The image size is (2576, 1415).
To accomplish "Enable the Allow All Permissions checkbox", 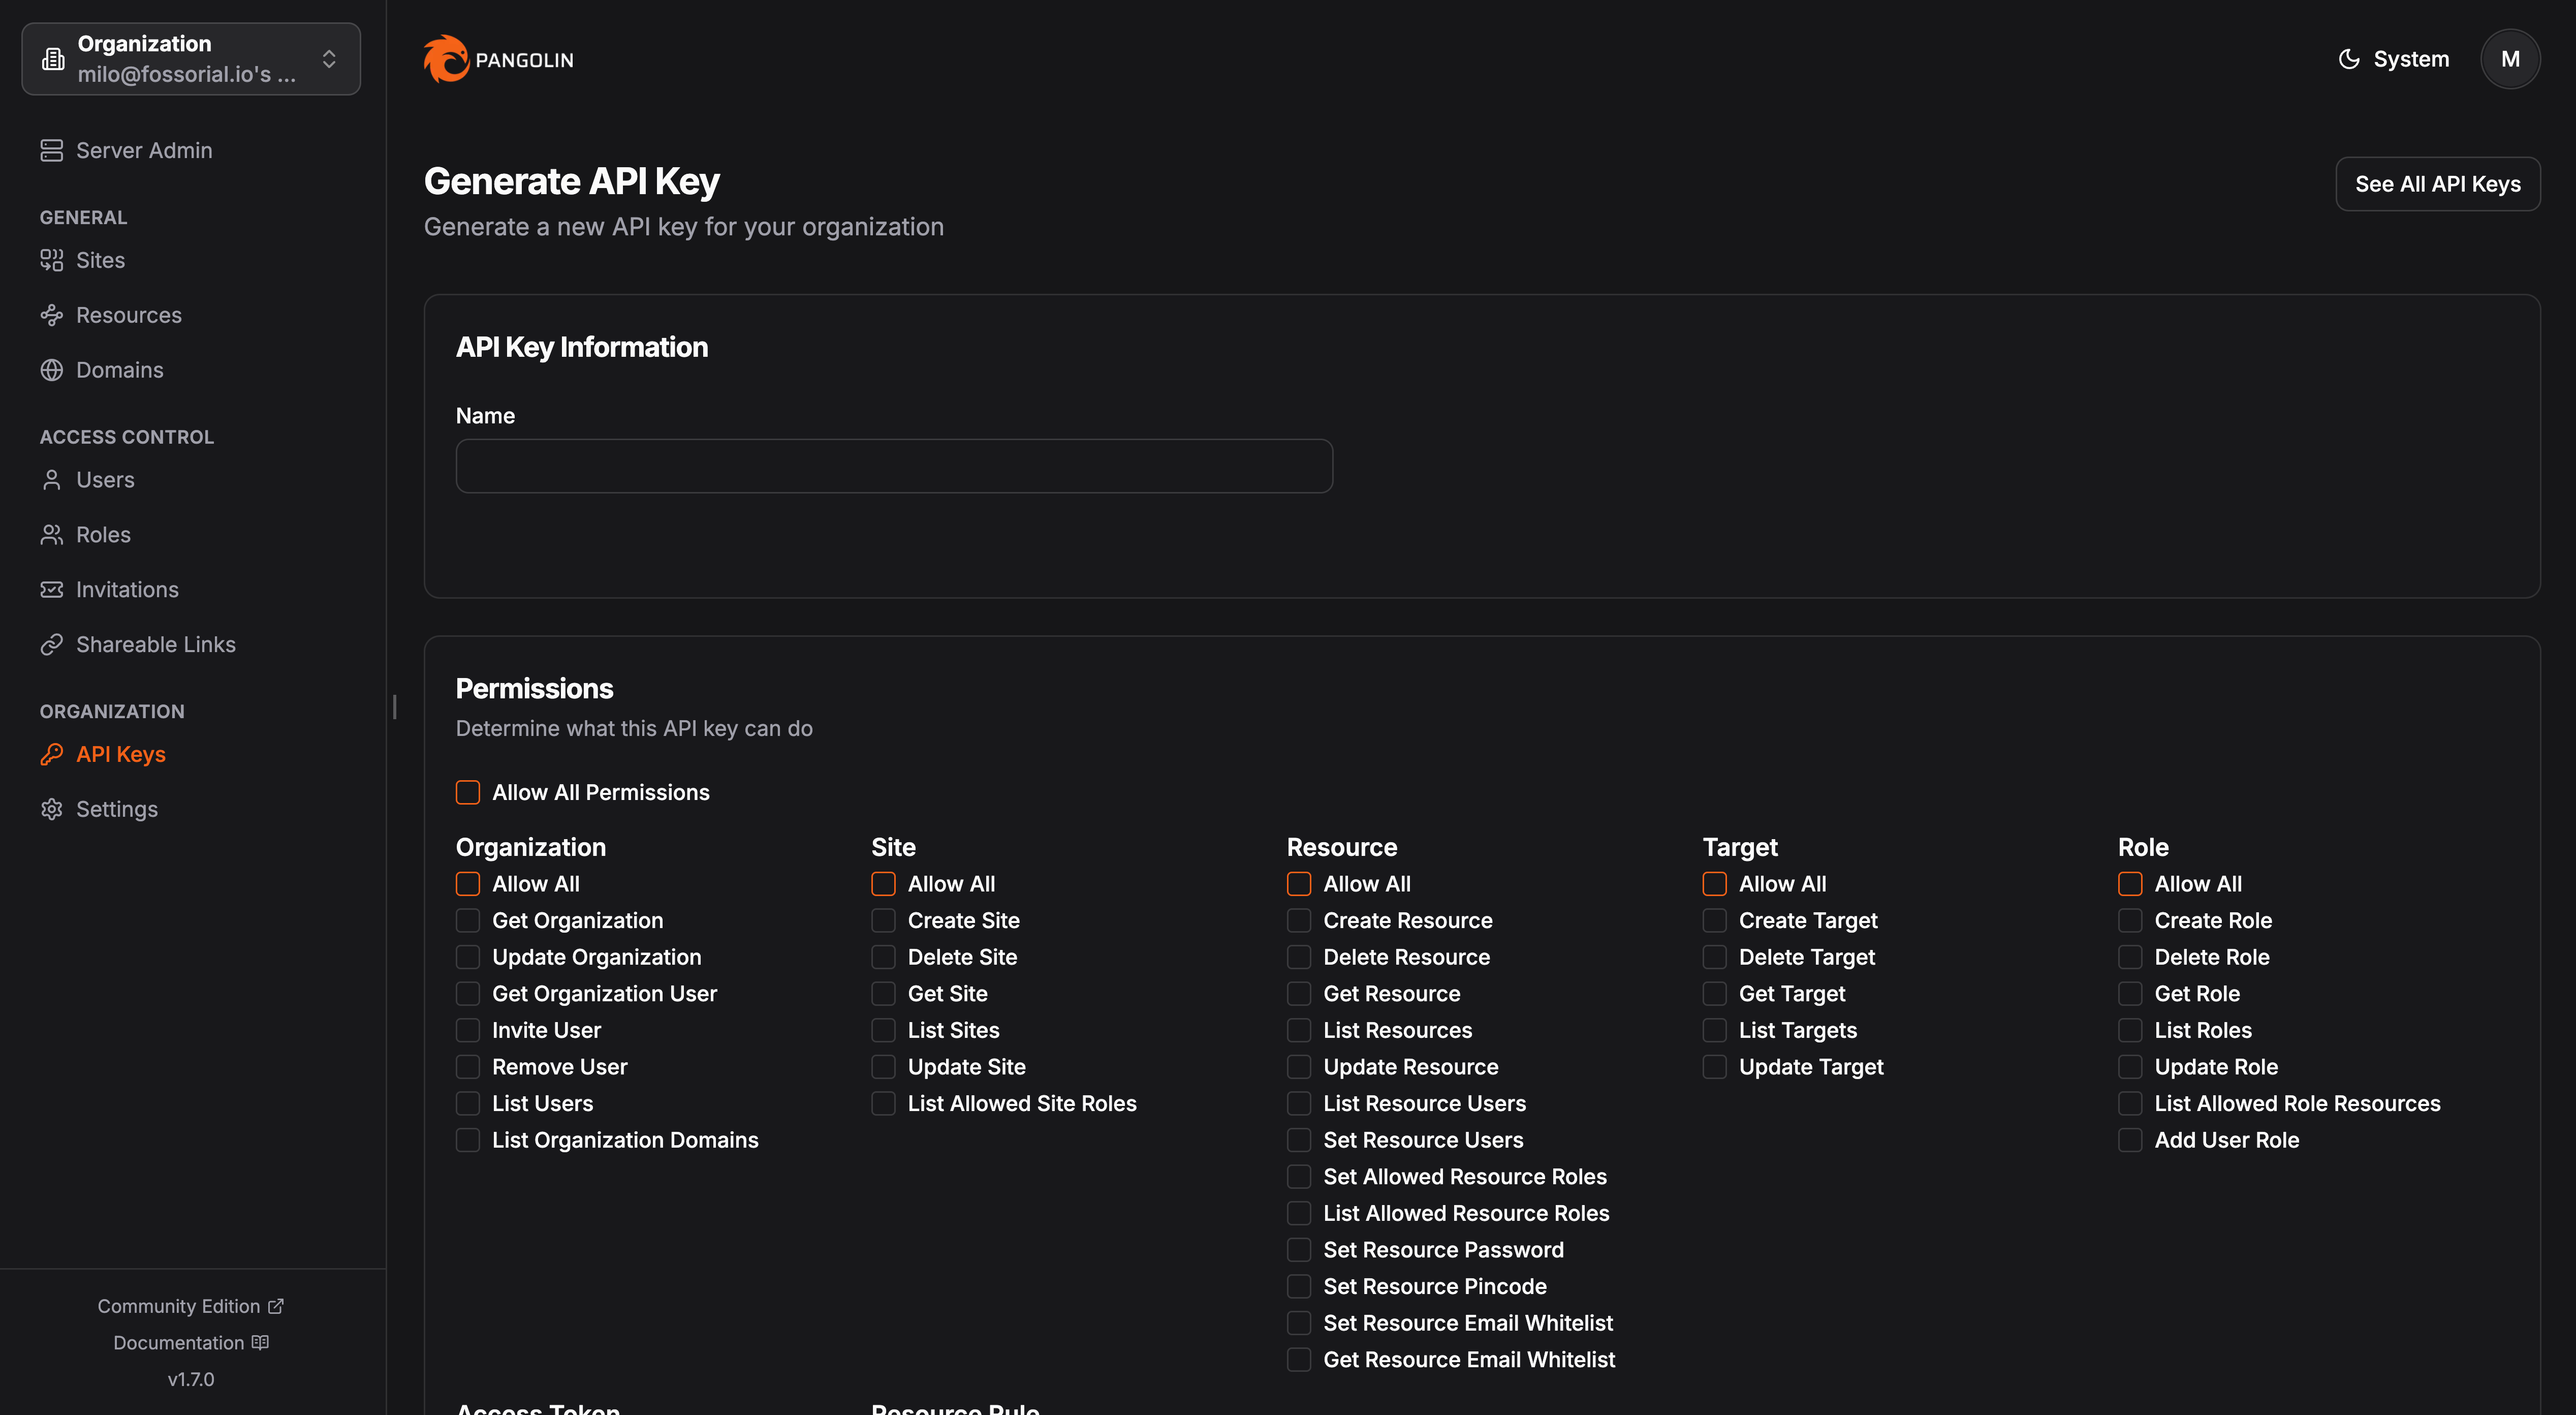I will [468, 792].
